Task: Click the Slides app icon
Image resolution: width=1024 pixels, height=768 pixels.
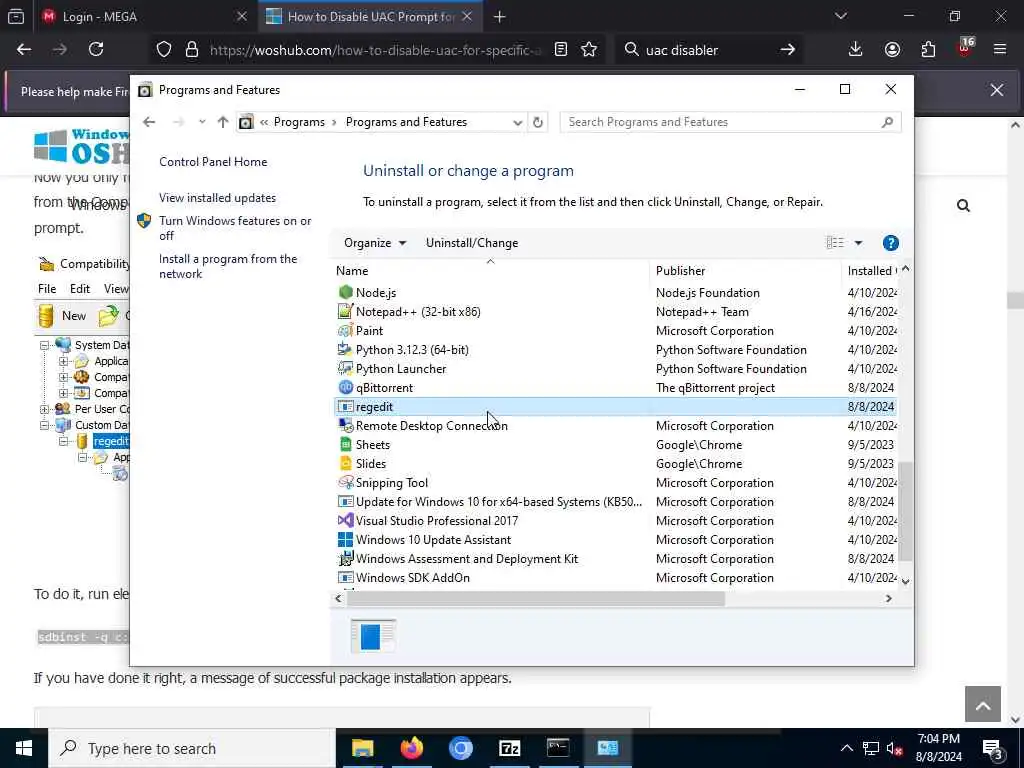Action: click(x=345, y=463)
